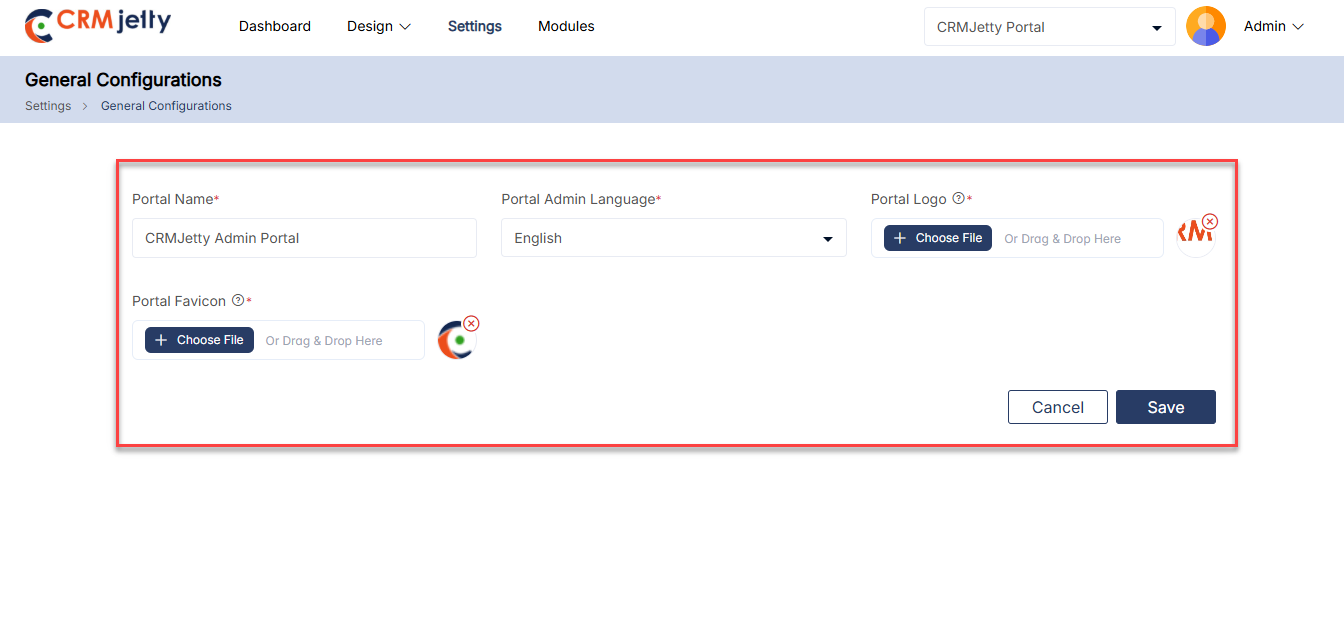
Task: Click help icon next to Portal Logo
Action: coord(958,199)
